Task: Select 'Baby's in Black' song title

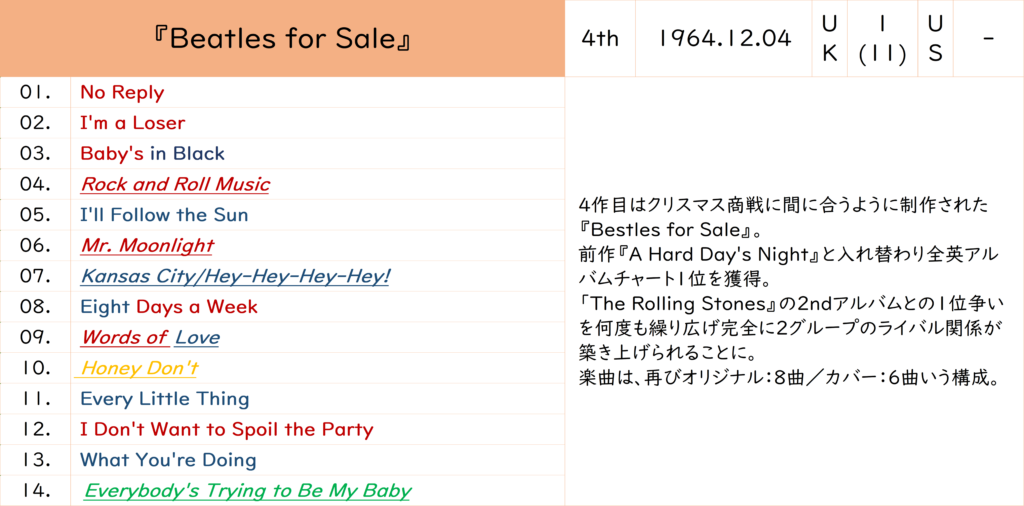Action: (x=152, y=153)
